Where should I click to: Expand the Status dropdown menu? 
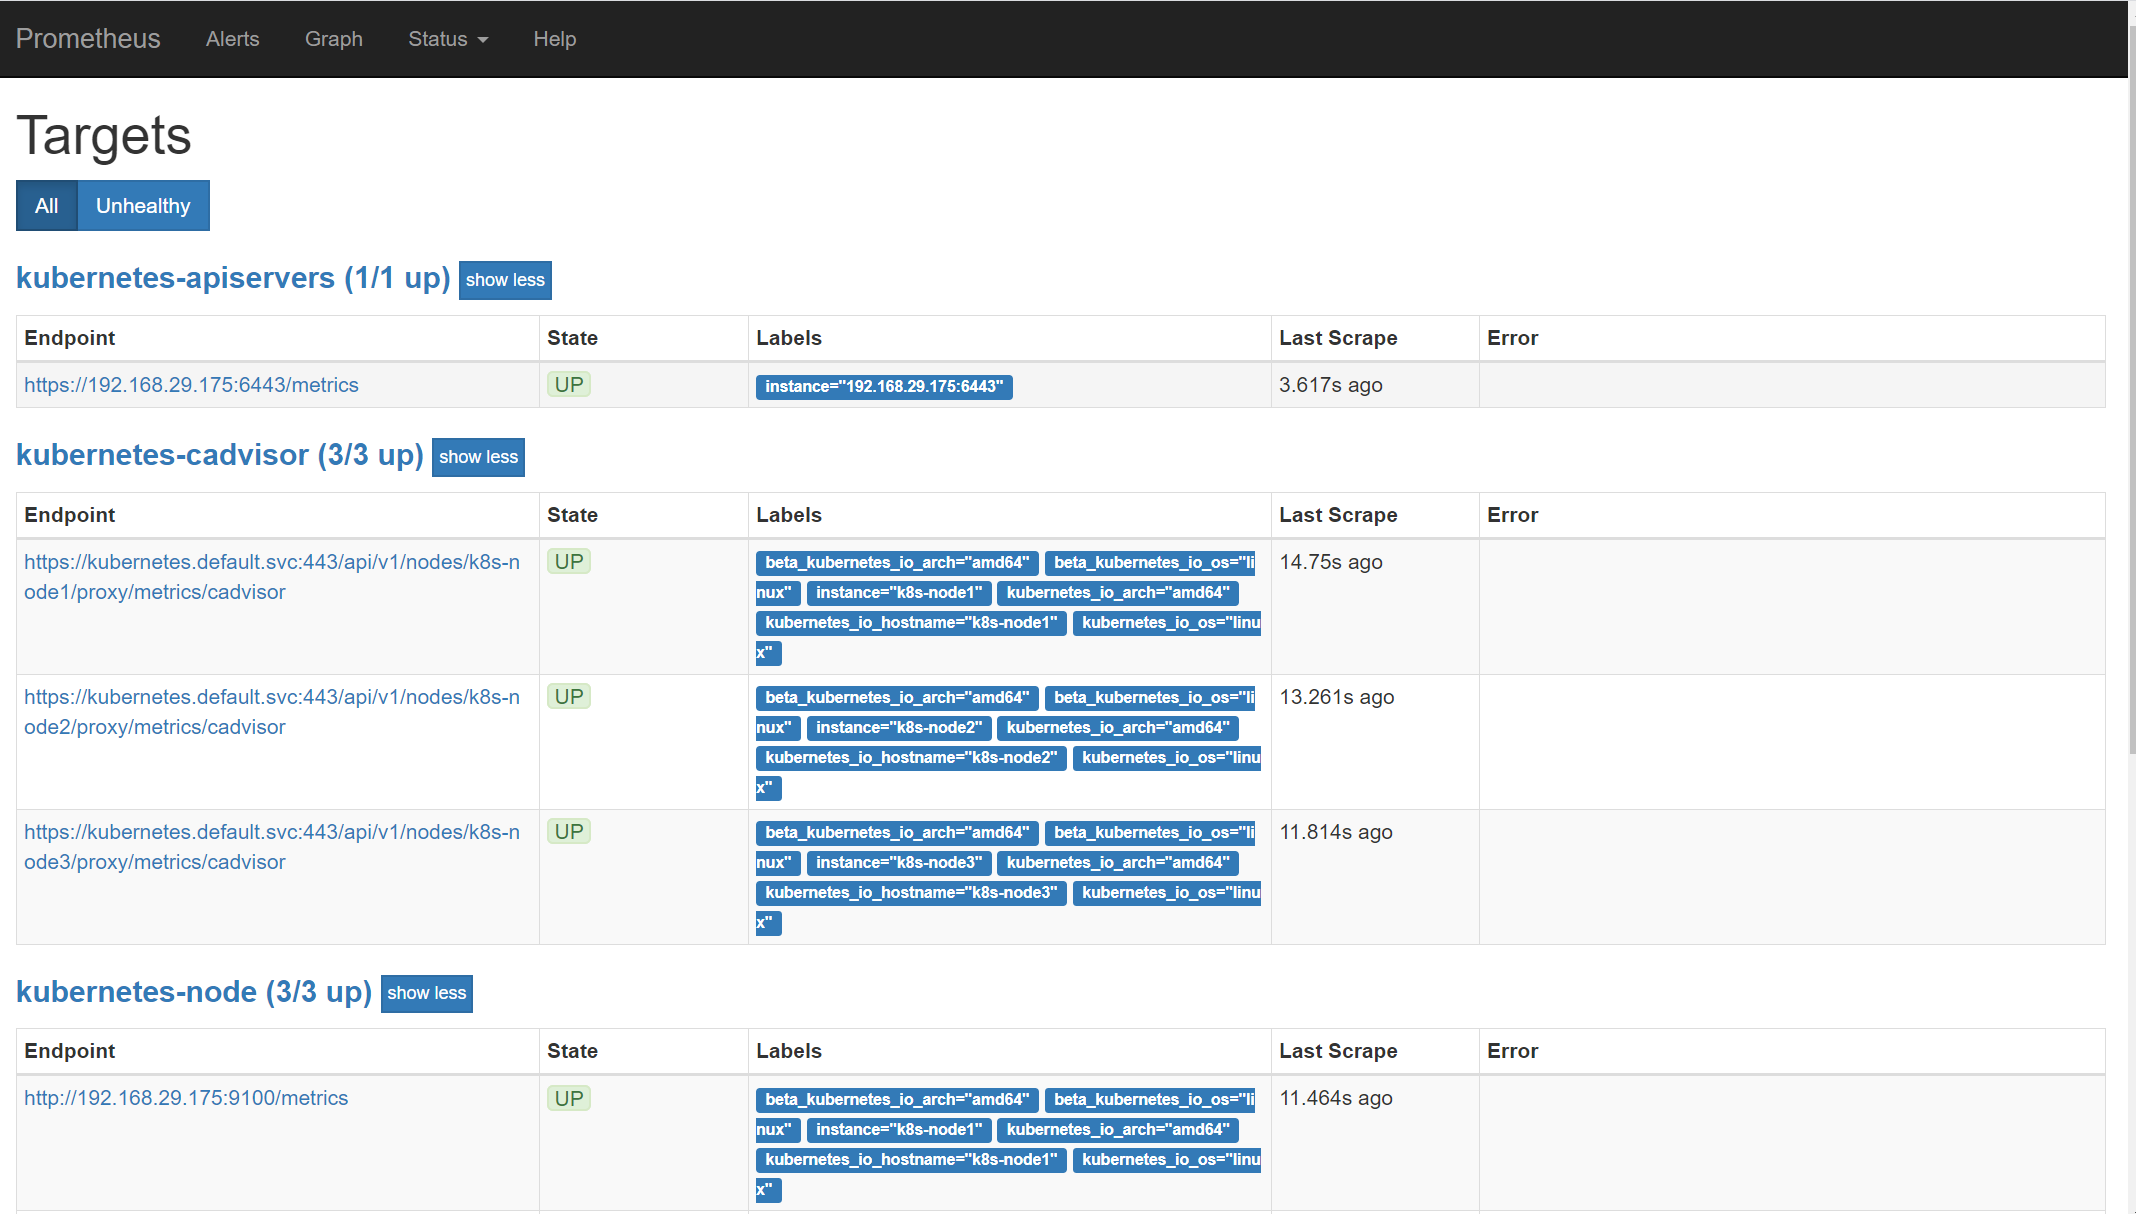point(448,39)
